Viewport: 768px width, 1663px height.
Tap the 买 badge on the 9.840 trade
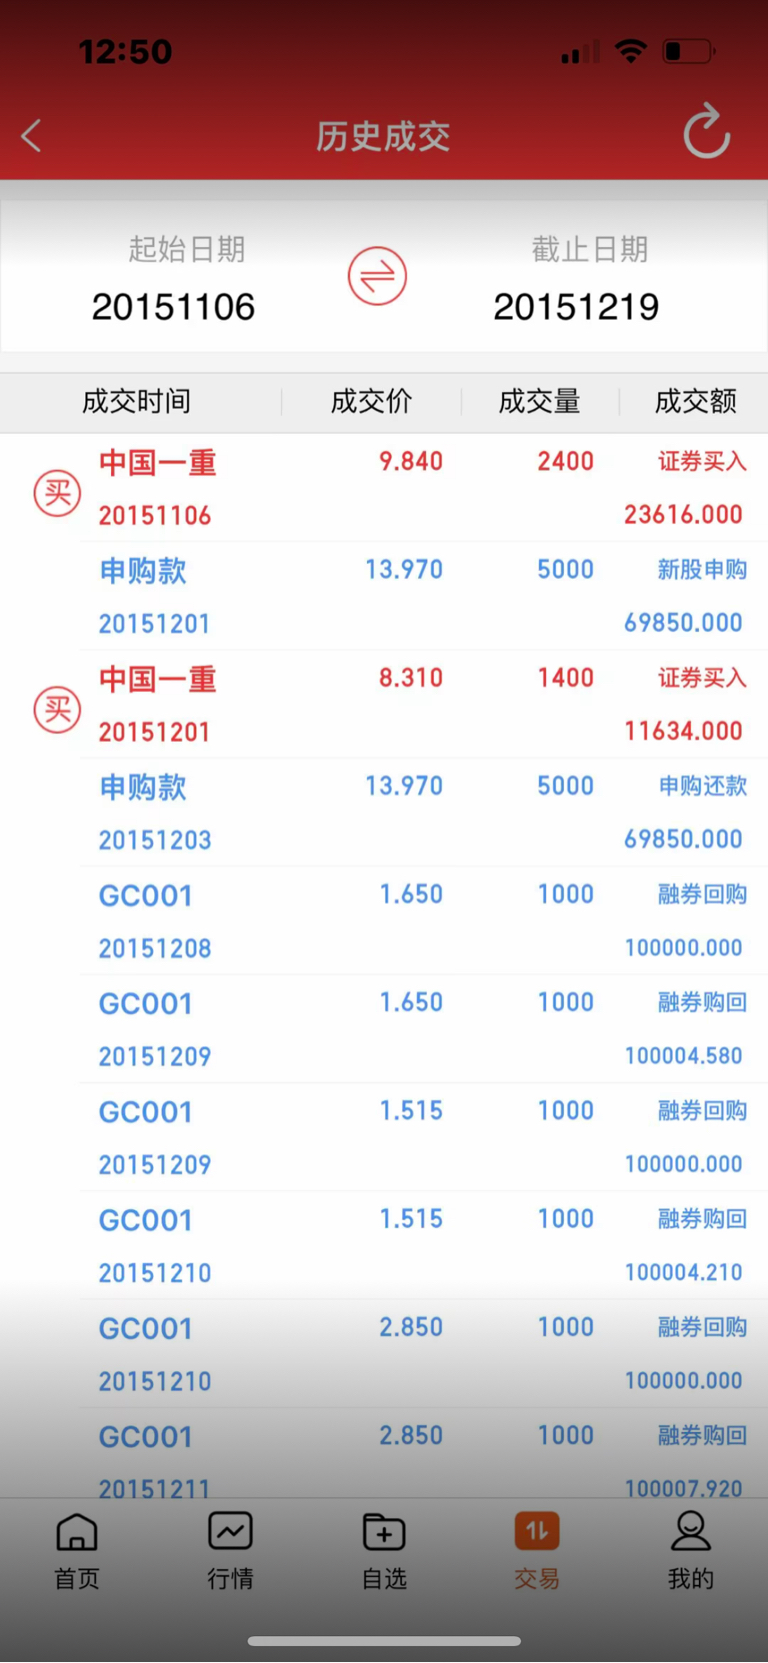pos(57,492)
